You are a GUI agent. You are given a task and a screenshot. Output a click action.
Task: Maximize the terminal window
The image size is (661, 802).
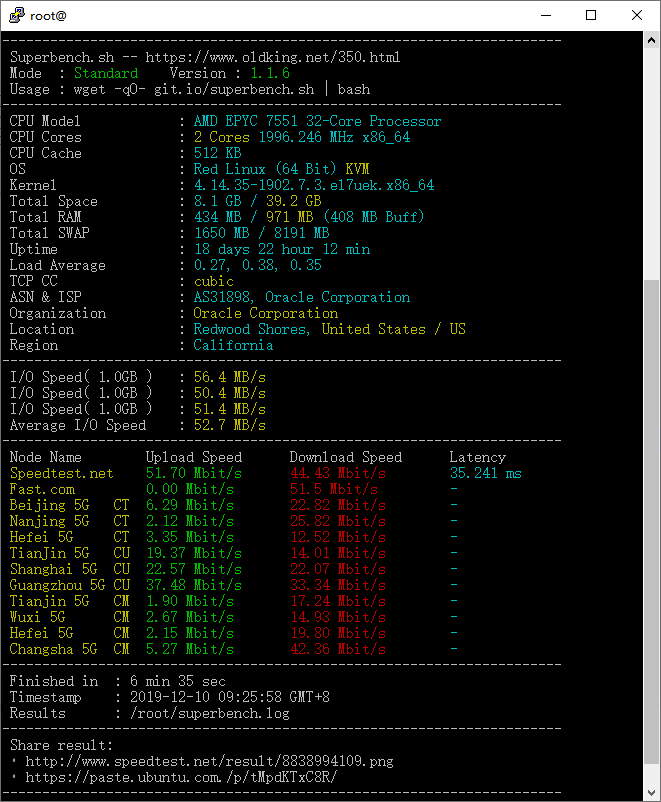click(591, 15)
